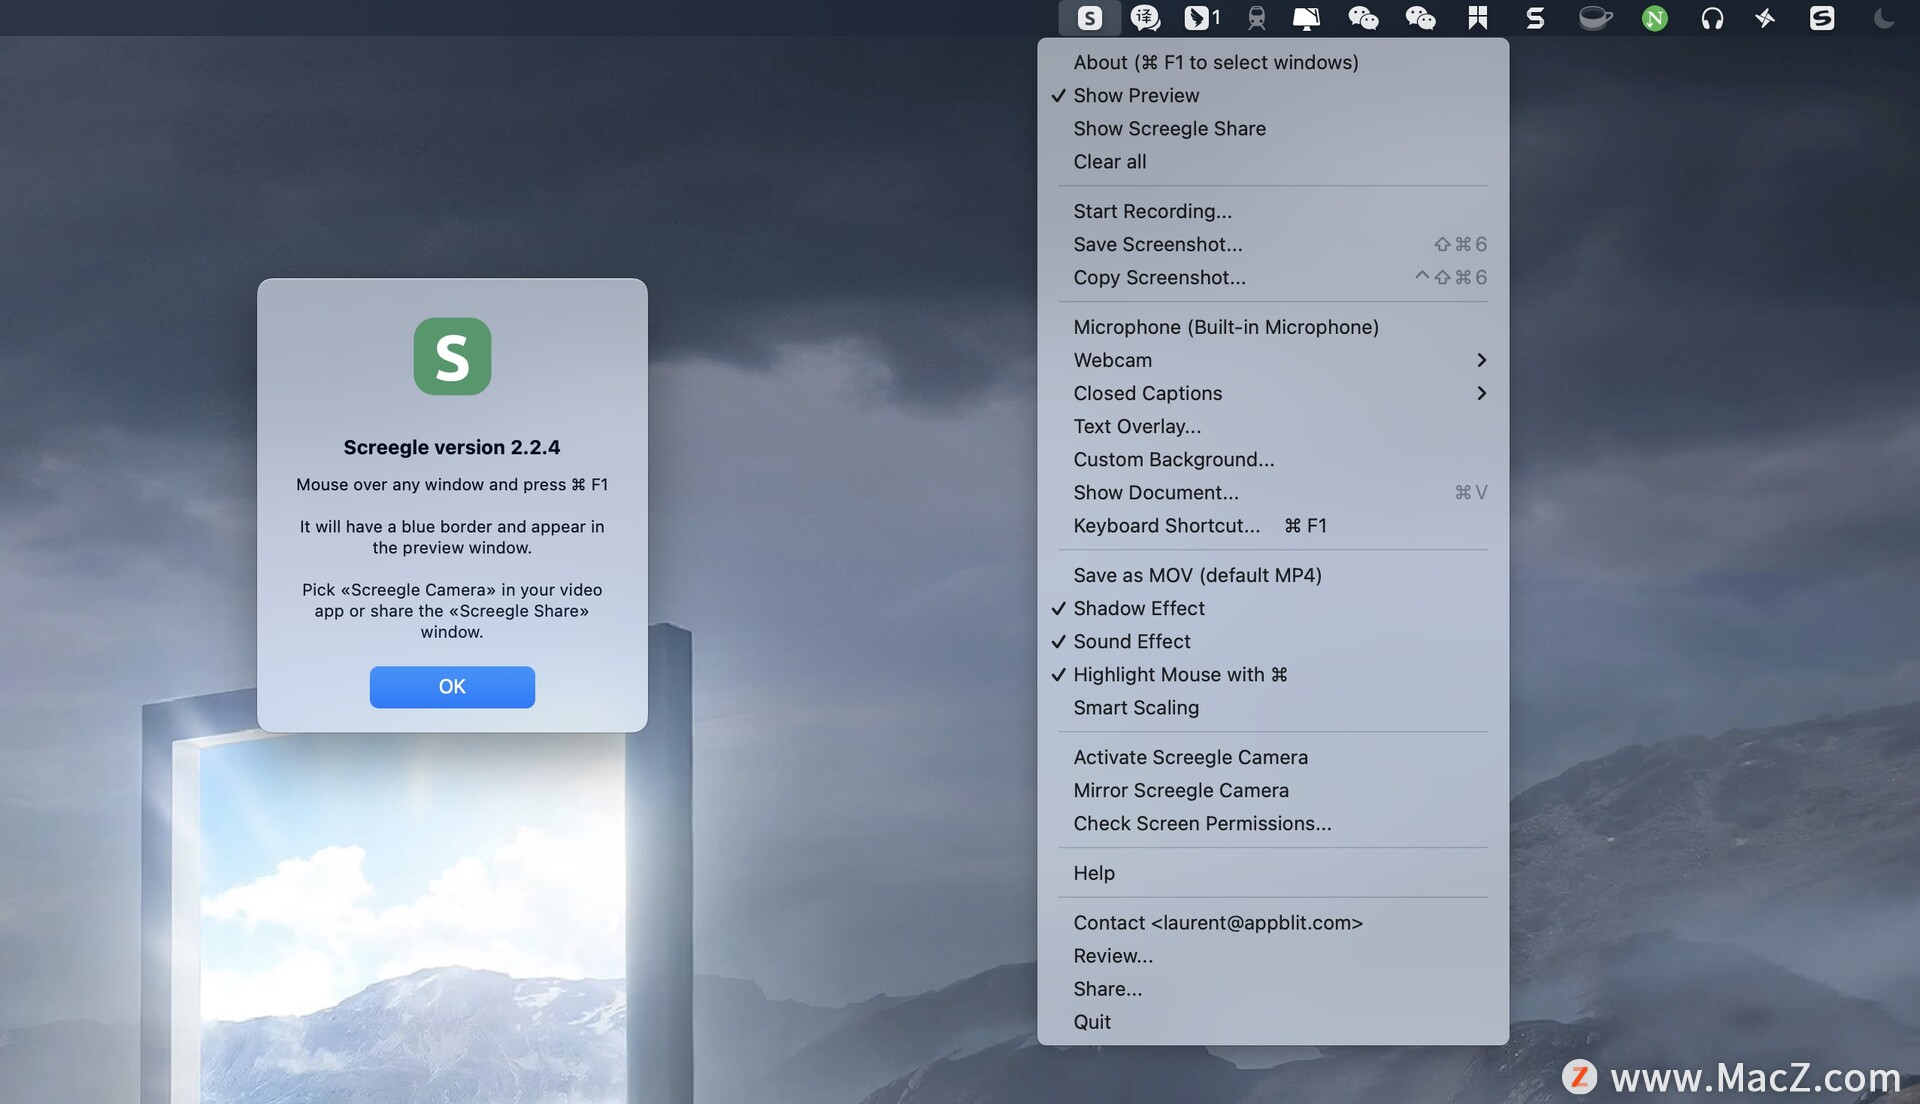
Task: Select Check Screen Permissions... item
Action: pos(1272,823)
